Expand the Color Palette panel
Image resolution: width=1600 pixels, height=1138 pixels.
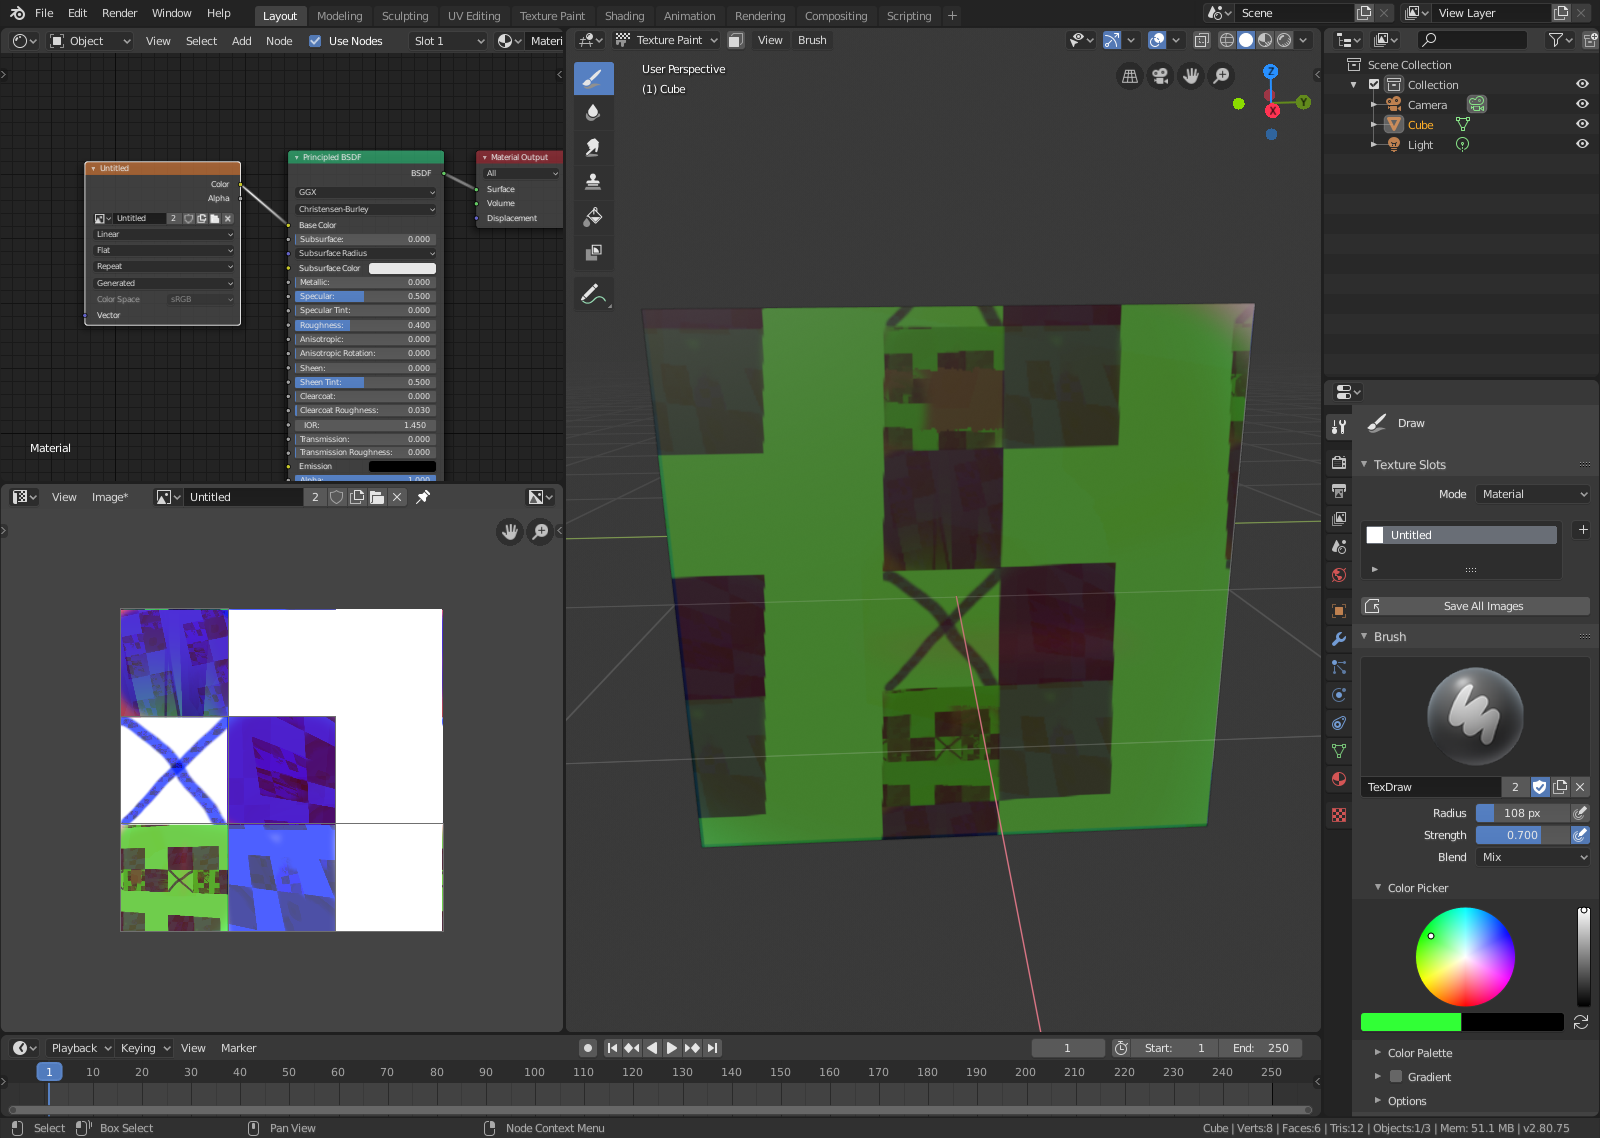[1378, 1053]
